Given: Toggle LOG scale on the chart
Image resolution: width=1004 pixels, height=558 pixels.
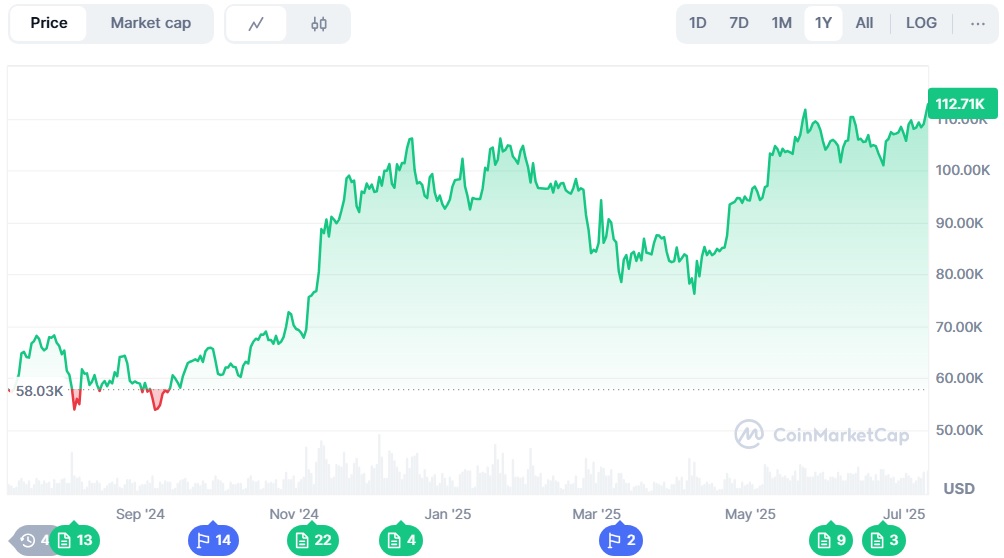Looking at the screenshot, I should coord(921,23).
